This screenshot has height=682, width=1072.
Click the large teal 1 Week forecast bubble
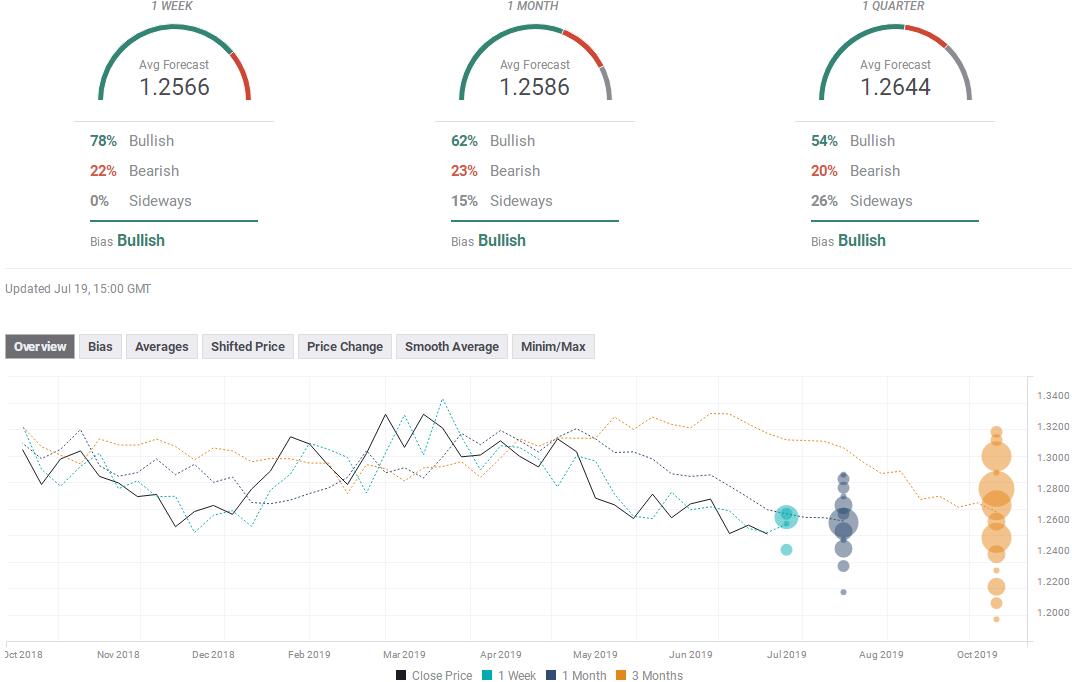click(786, 517)
